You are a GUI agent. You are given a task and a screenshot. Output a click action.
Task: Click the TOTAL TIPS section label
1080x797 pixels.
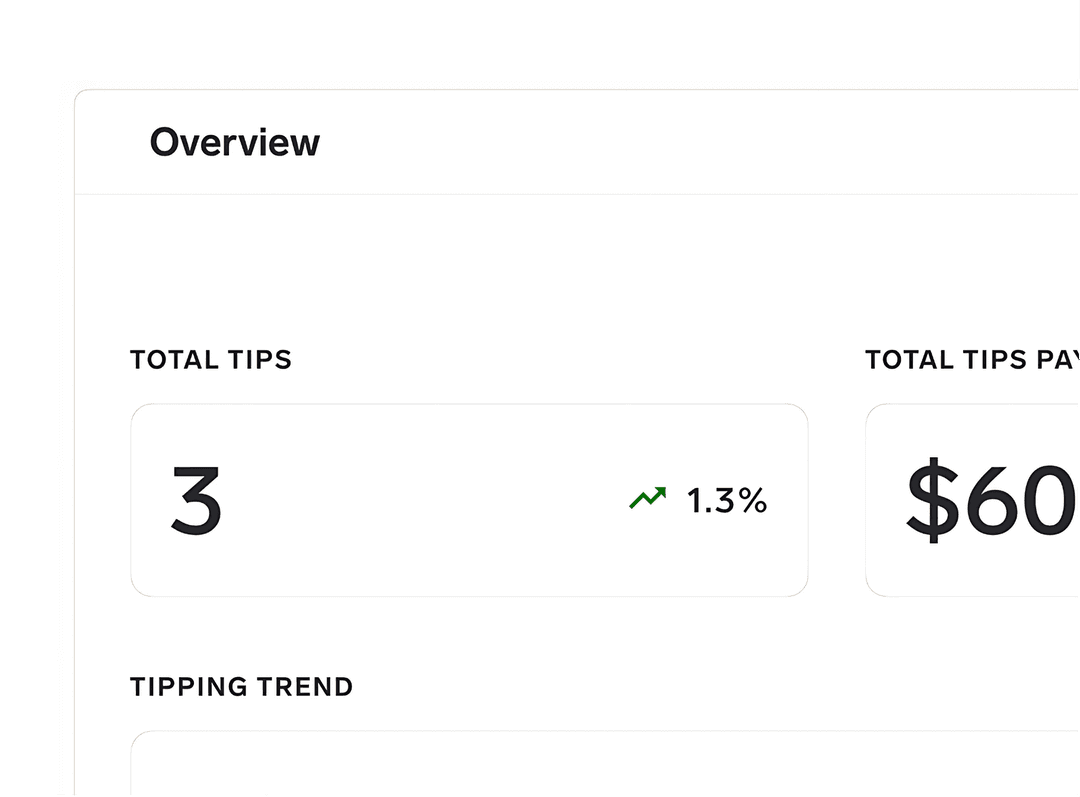coord(210,360)
